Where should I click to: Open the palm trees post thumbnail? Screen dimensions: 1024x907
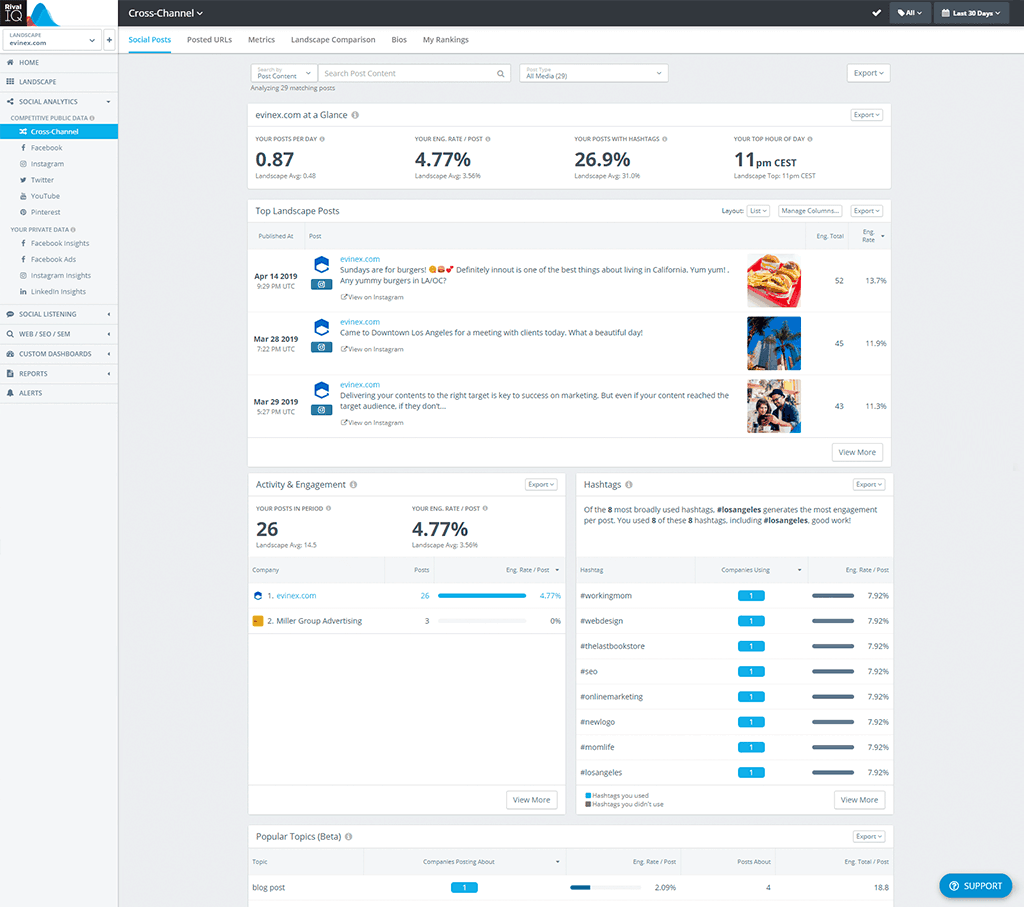click(774, 343)
